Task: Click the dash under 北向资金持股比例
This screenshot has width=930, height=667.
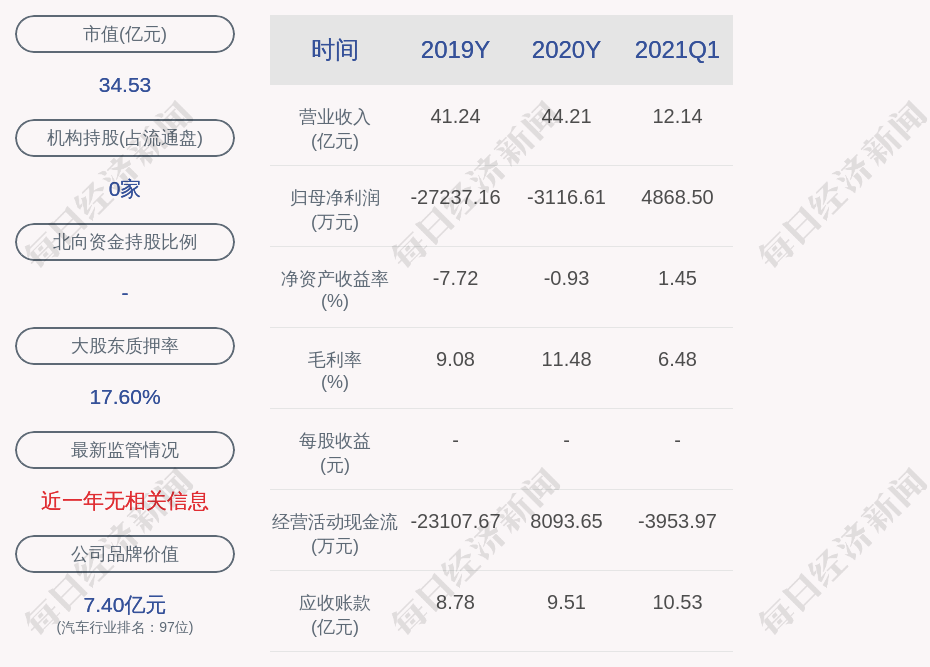Action: pos(125,293)
